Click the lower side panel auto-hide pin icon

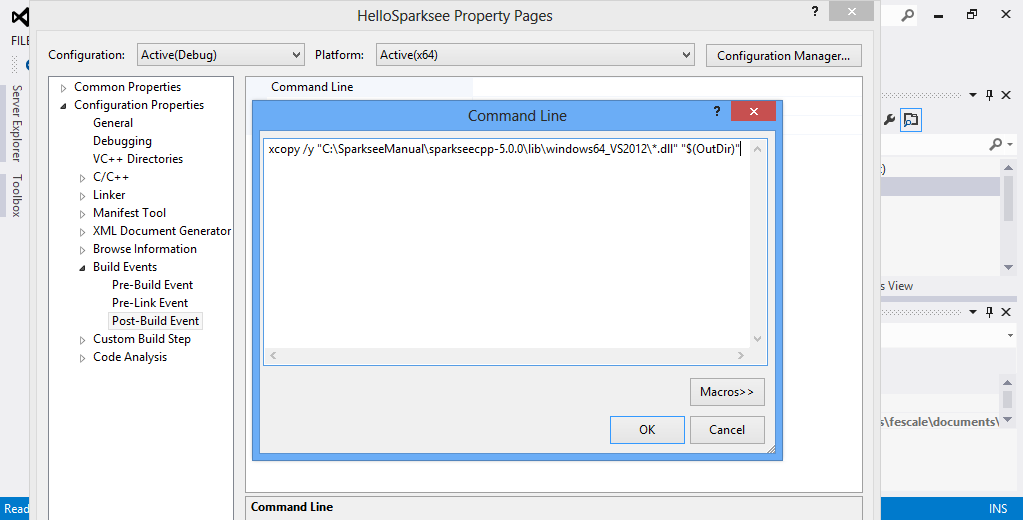[x=989, y=312]
